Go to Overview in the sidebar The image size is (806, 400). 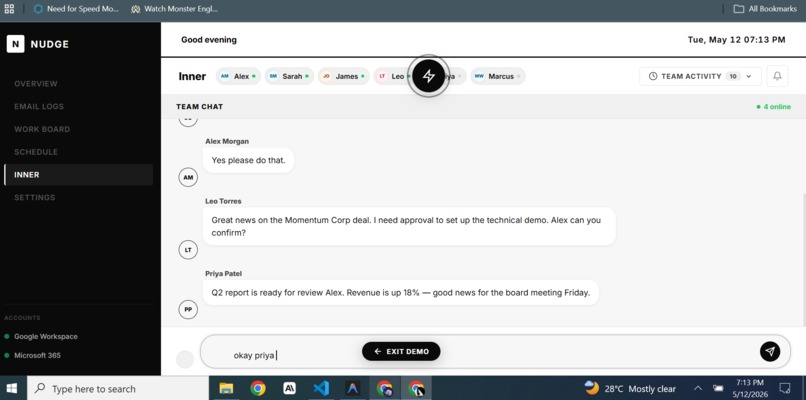(36, 84)
